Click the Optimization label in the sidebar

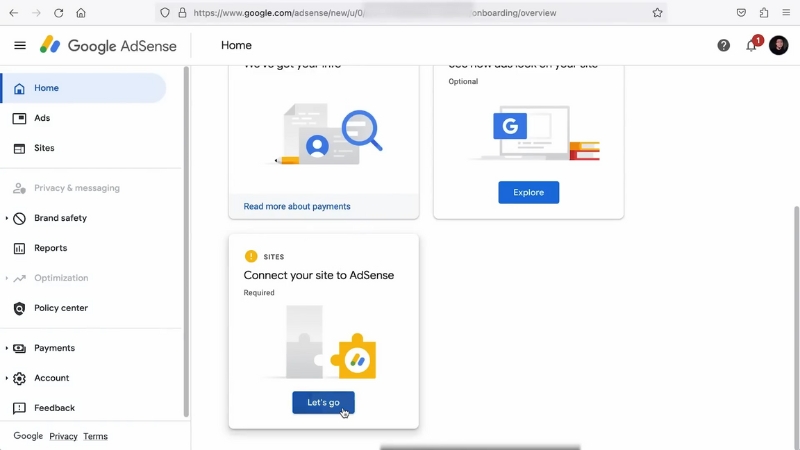61,278
